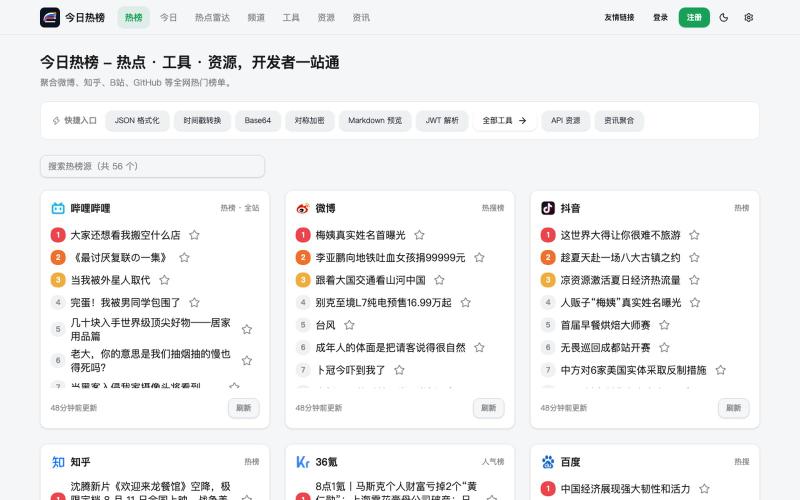Open the 工具 nav menu
This screenshot has height=500, width=800.
pyautogui.click(x=291, y=17)
